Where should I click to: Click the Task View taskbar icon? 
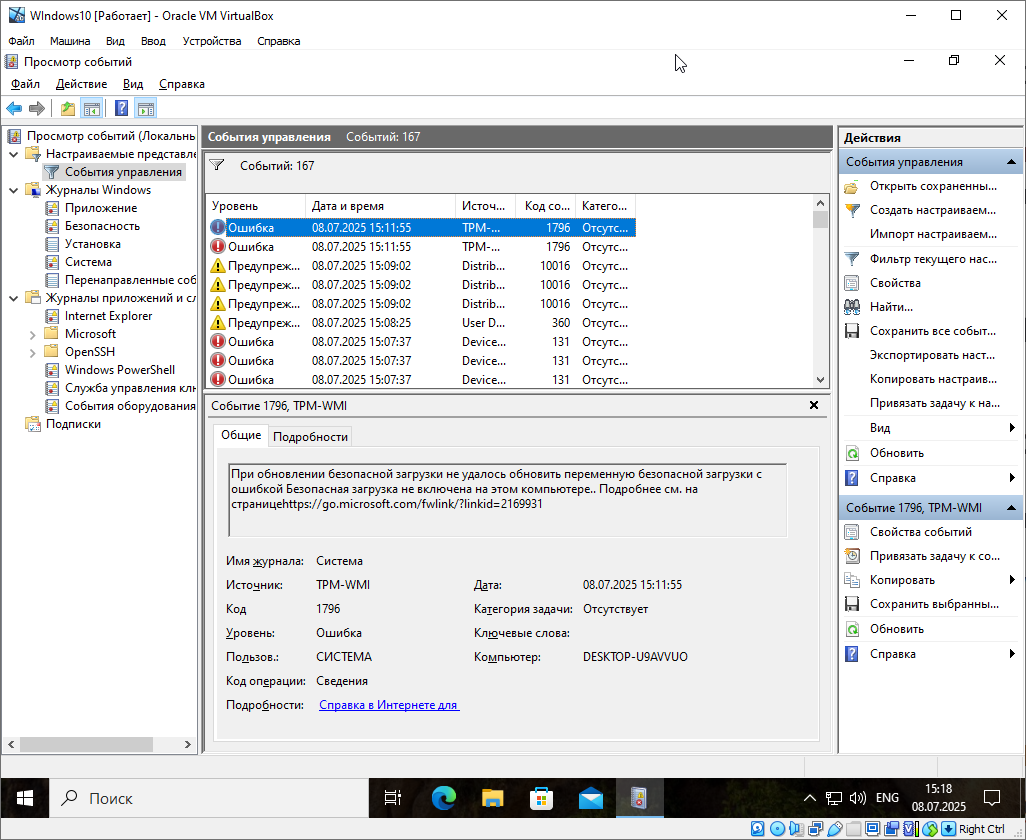tap(393, 798)
